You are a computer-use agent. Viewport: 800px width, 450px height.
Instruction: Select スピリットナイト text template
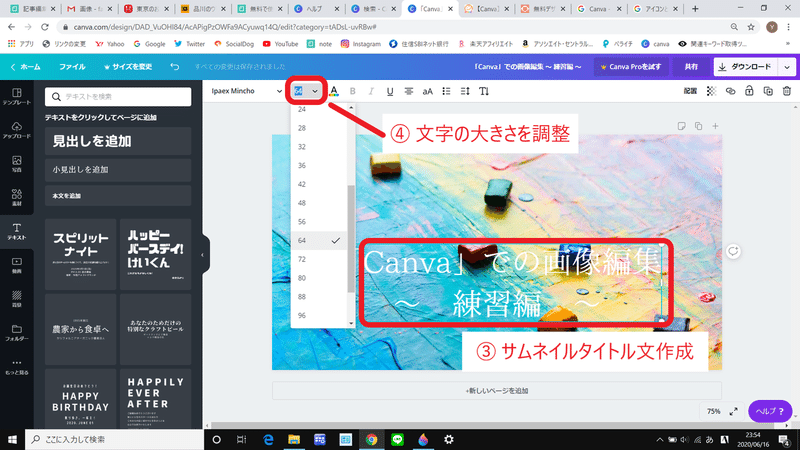(81, 255)
